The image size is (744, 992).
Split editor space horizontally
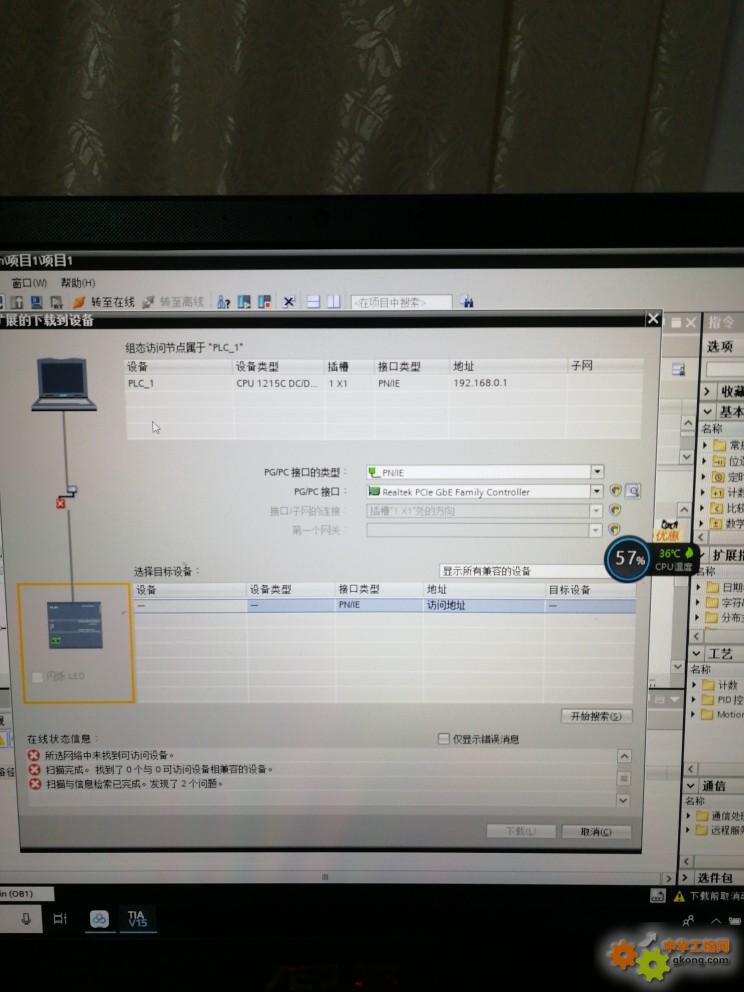point(313,302)
